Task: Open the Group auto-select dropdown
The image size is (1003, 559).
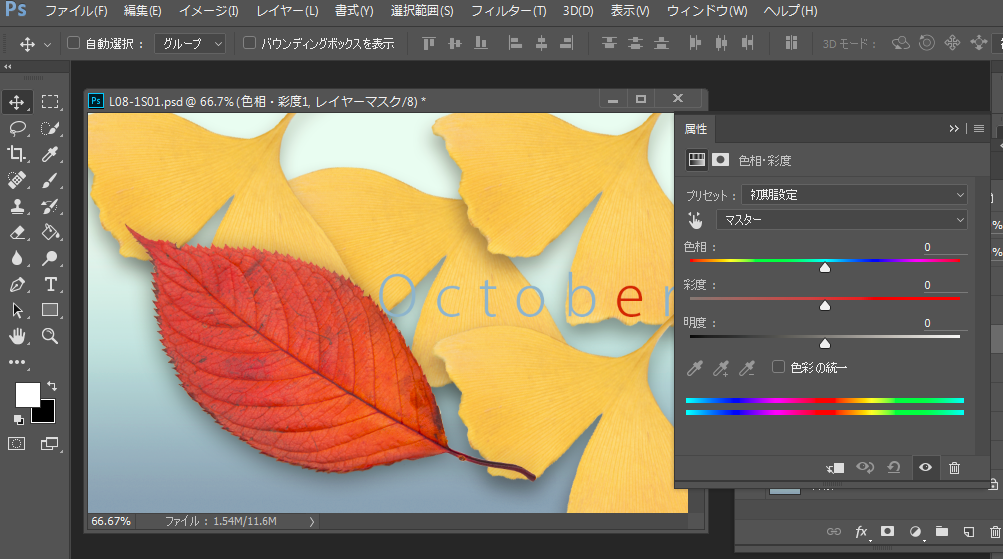Action: pyautogui.click(x=190, y=43)
